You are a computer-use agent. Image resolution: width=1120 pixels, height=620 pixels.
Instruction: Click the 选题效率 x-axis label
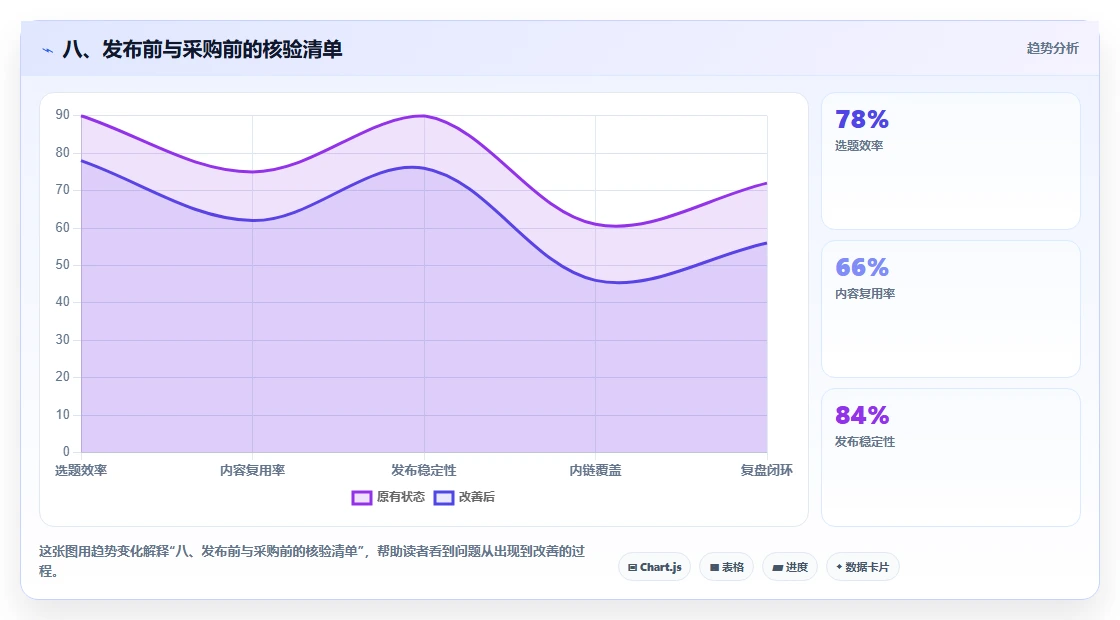tap(81, 470)
